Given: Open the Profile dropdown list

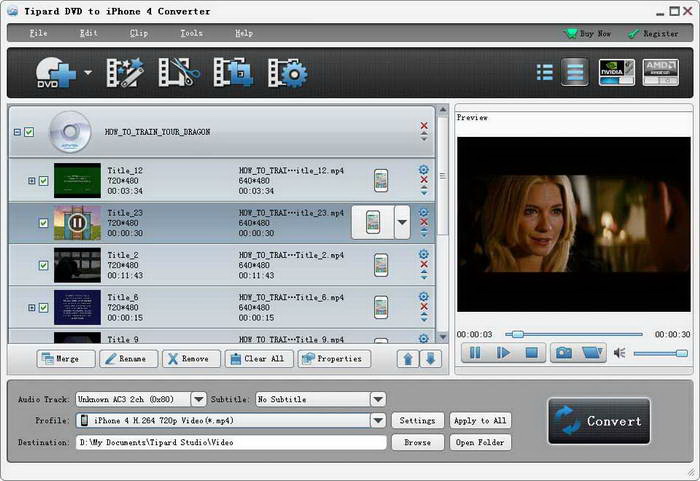Looking at the screenshot, I should [378, 421].
